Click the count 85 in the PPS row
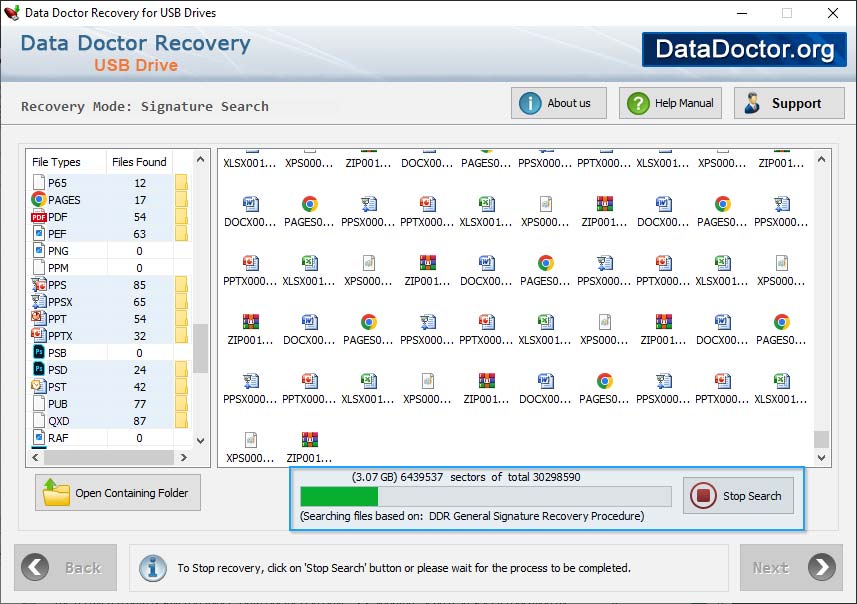This screenshot has height=604, width=857. (140, 285)
